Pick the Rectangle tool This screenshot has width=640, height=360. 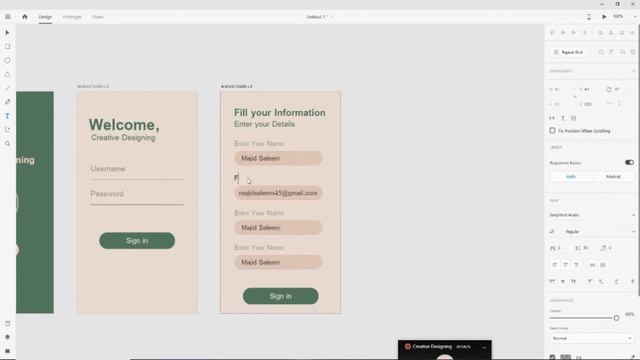click(x=7, y=47)
